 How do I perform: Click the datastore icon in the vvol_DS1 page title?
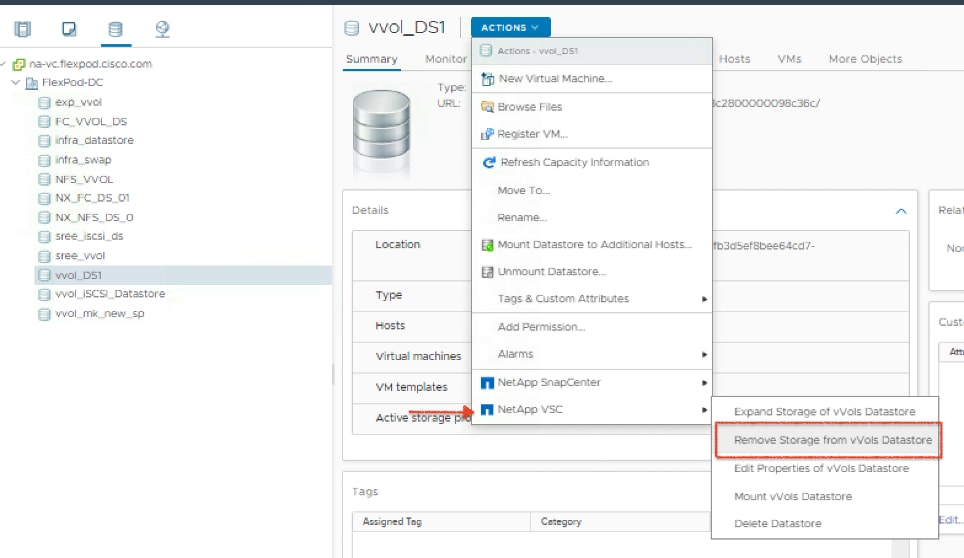click(352, 28)
